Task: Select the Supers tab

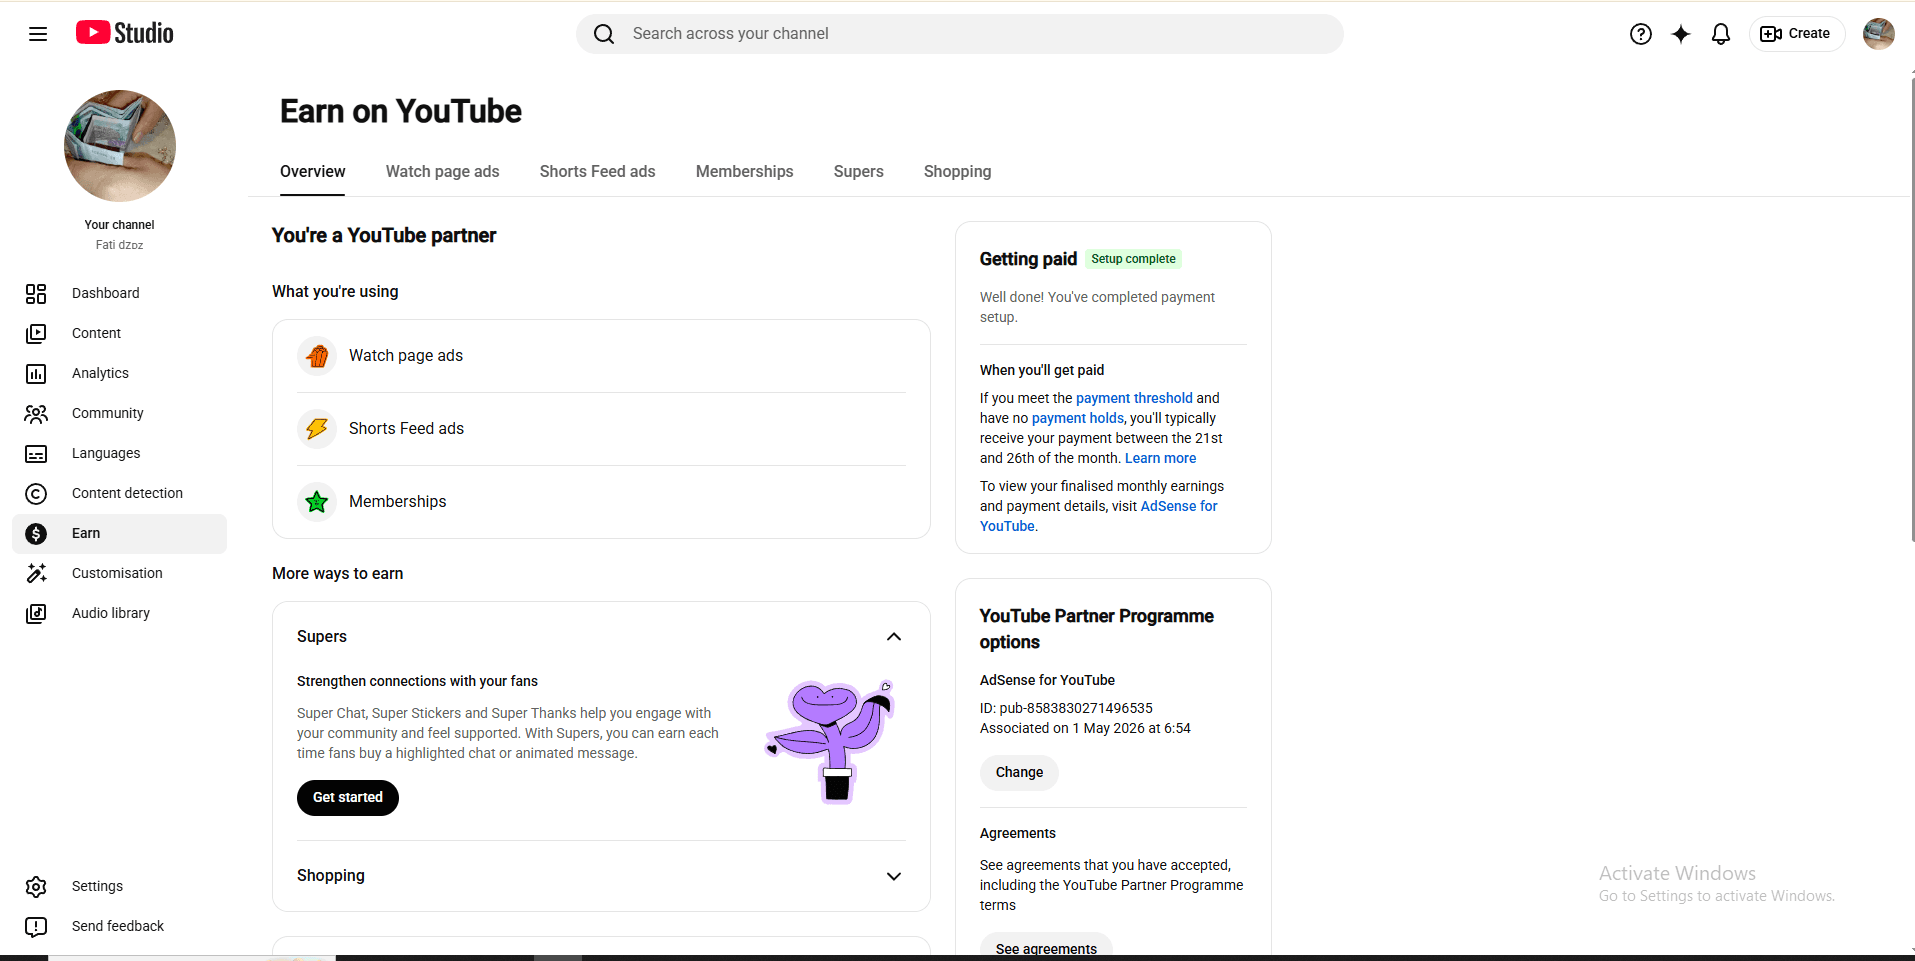Action: 859,172
